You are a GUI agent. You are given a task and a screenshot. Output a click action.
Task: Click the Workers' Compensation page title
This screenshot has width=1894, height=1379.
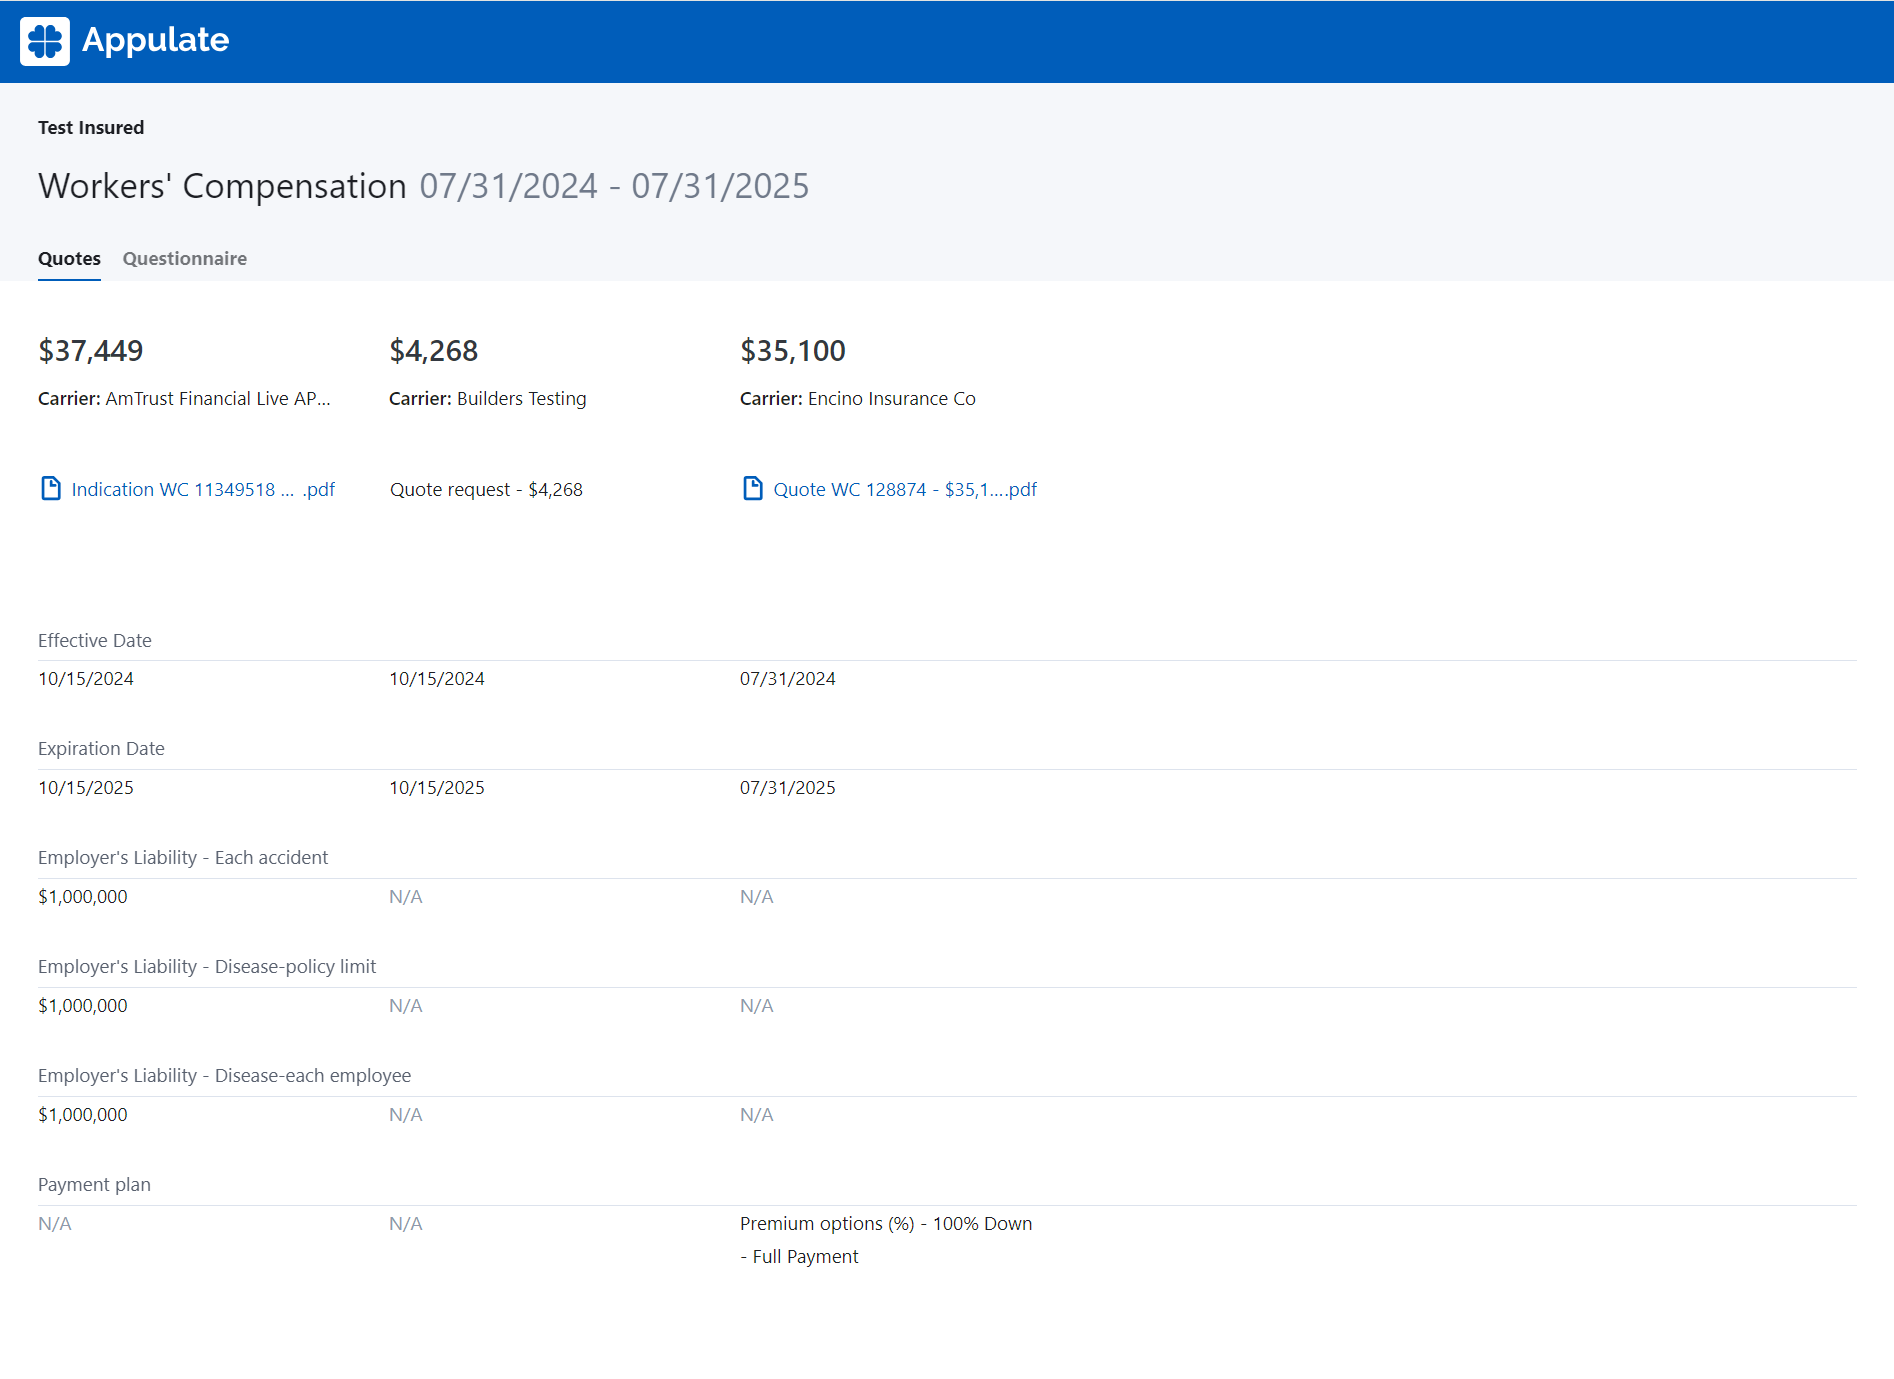click(x=222, y=186)
